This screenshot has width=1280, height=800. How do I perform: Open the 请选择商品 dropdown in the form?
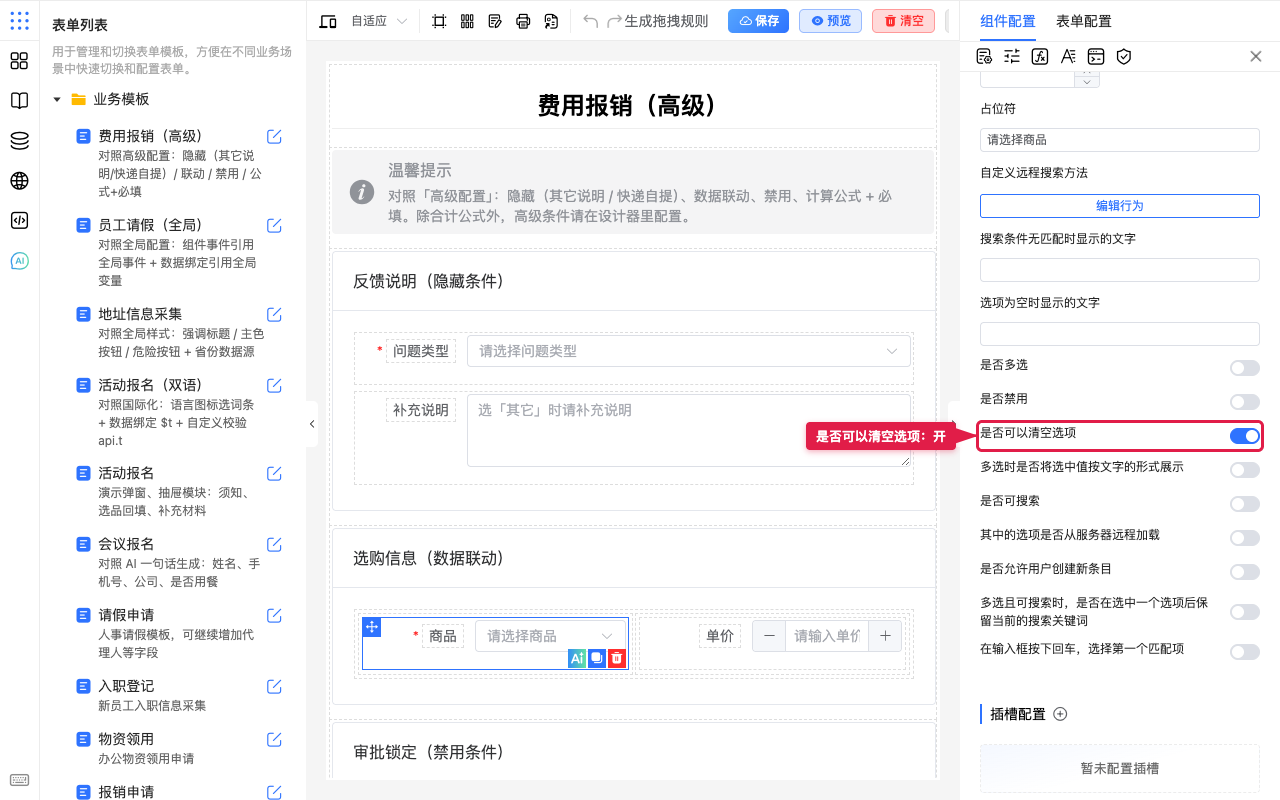pos(550,636)
